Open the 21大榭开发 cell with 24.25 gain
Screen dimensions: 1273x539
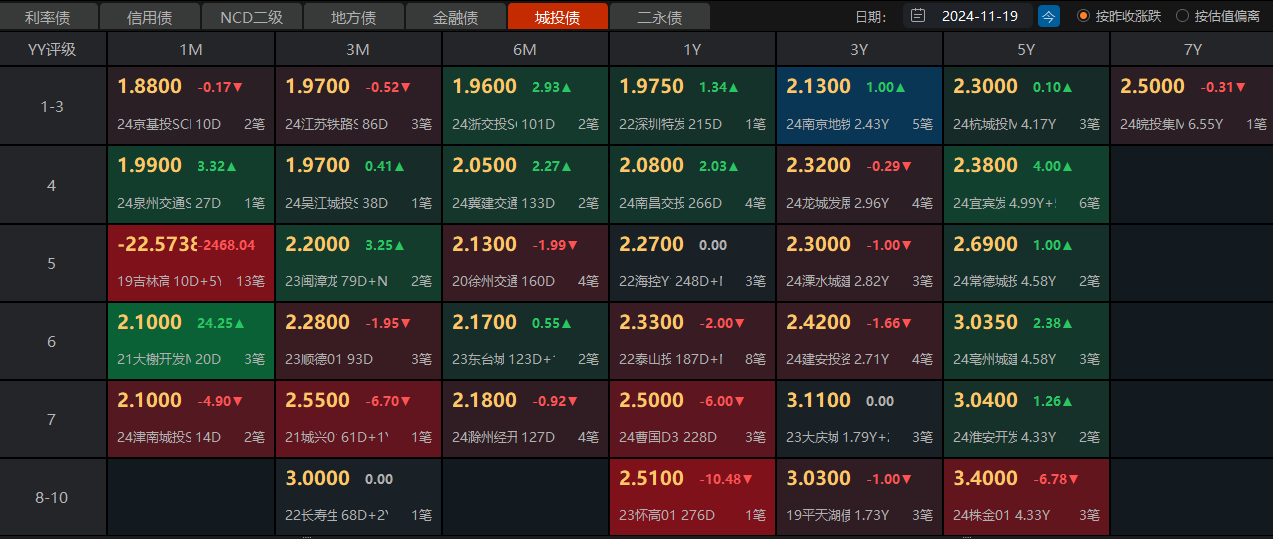click(190, 341)
